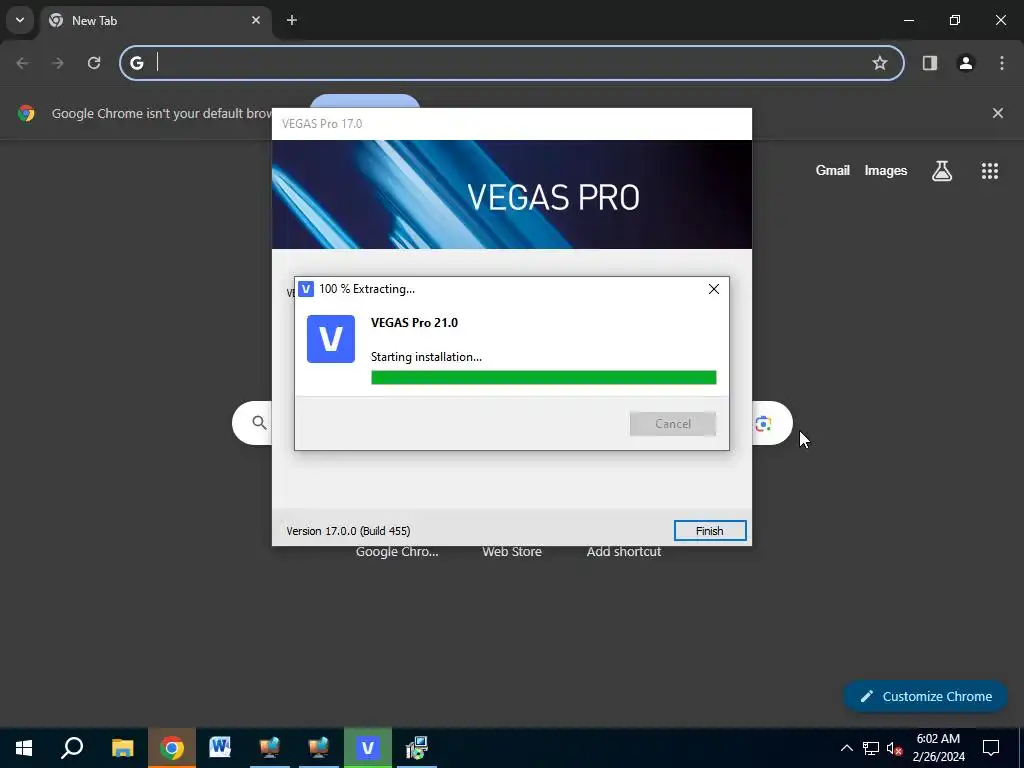Click first installer monitor icon in taskbar

coord(270,748)
